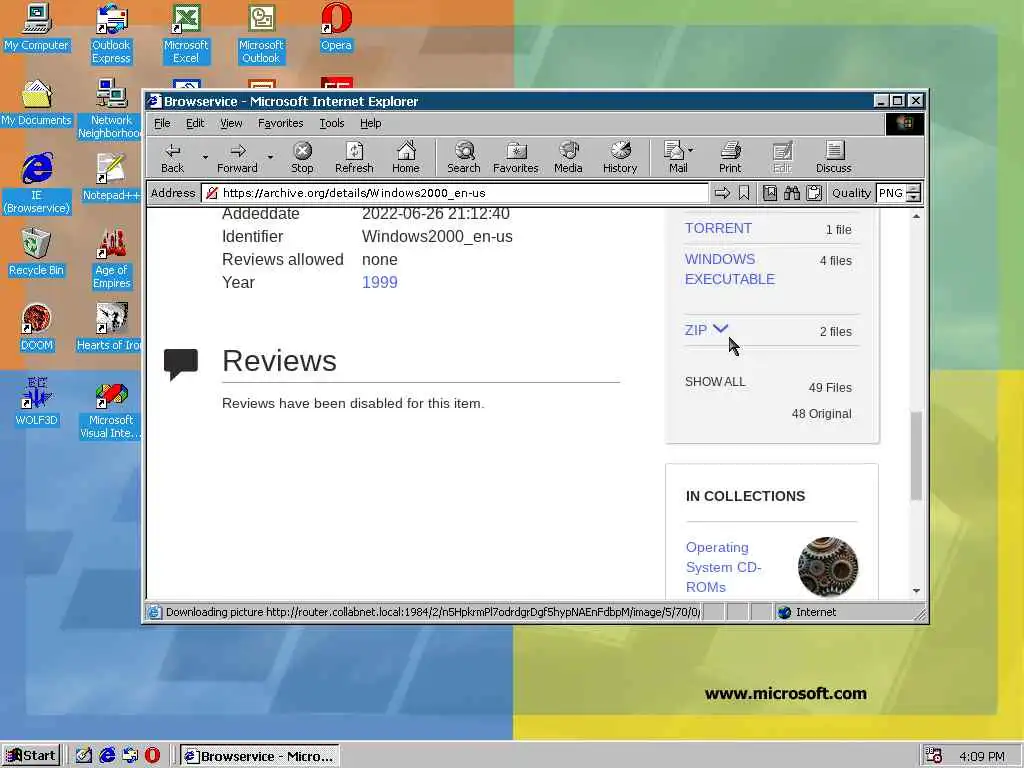The image size is (1024, 768).
Task: Select the My Documents desktop icon
Action: tap(36, 103)
